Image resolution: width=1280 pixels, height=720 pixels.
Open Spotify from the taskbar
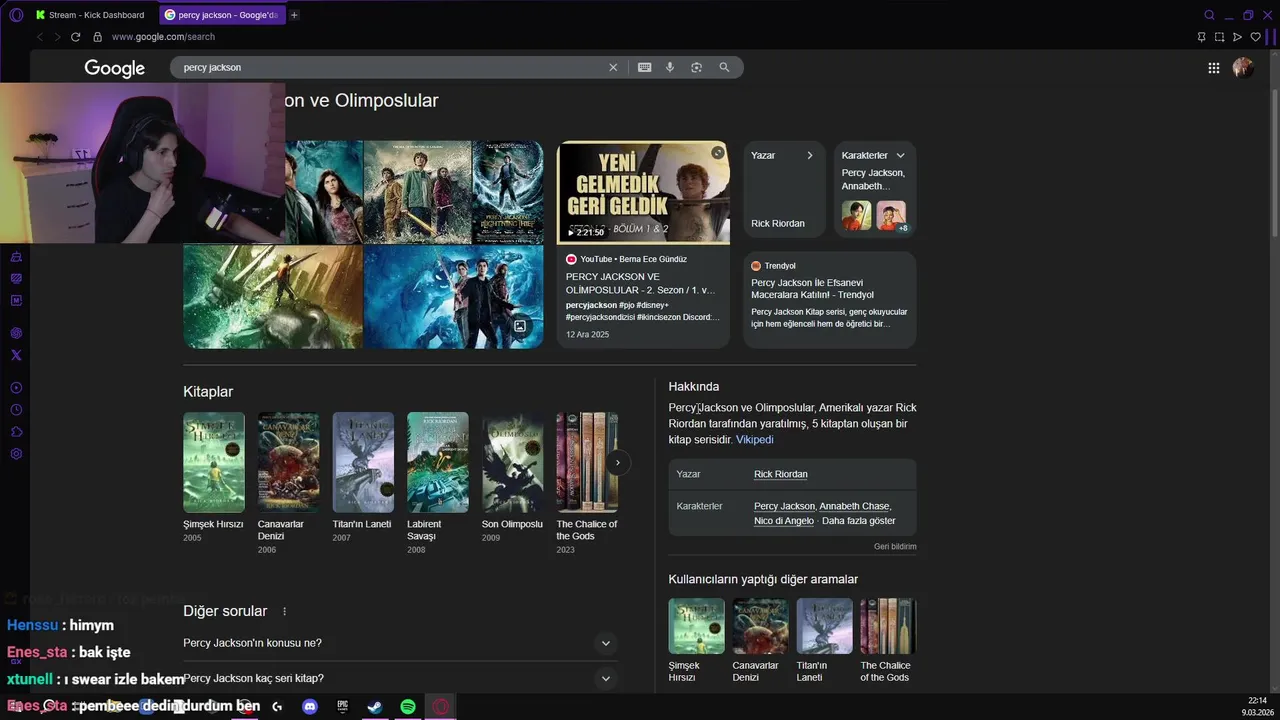[408, 706]
